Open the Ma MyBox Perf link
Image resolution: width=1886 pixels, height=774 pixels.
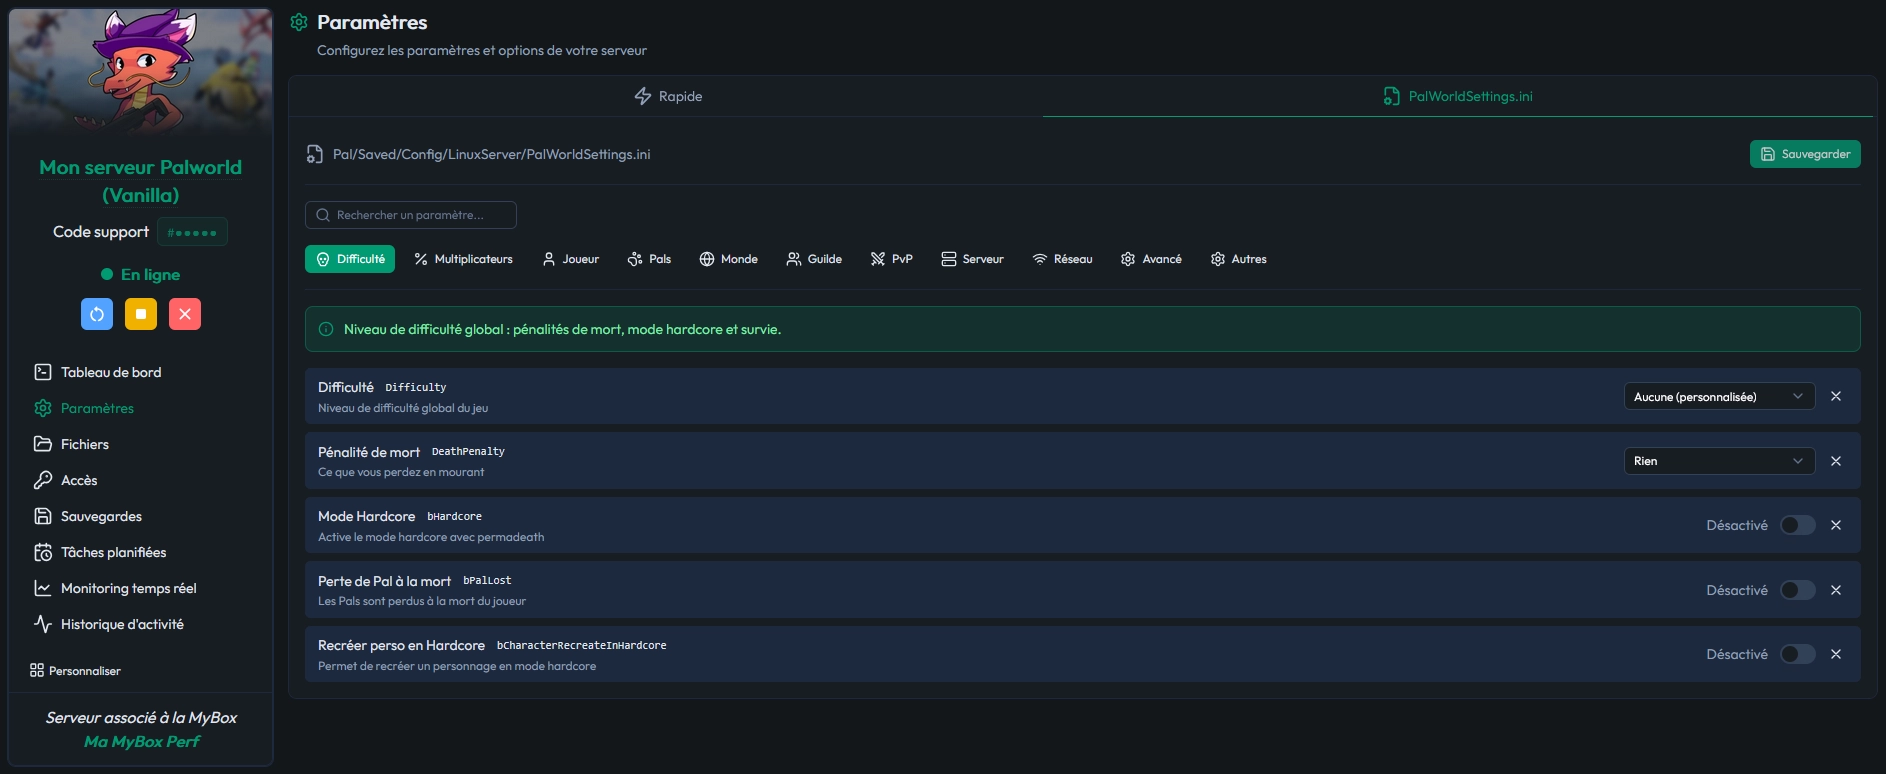pos(141,742)
